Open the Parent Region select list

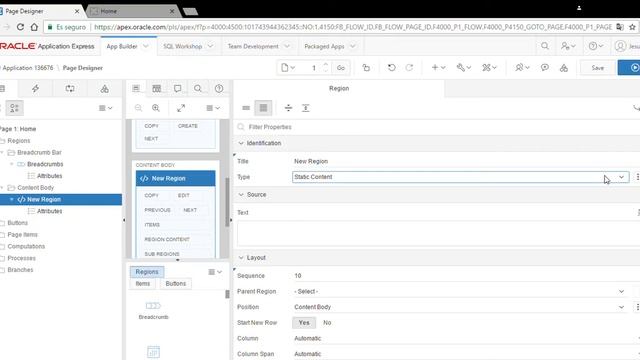coord(460,291)
